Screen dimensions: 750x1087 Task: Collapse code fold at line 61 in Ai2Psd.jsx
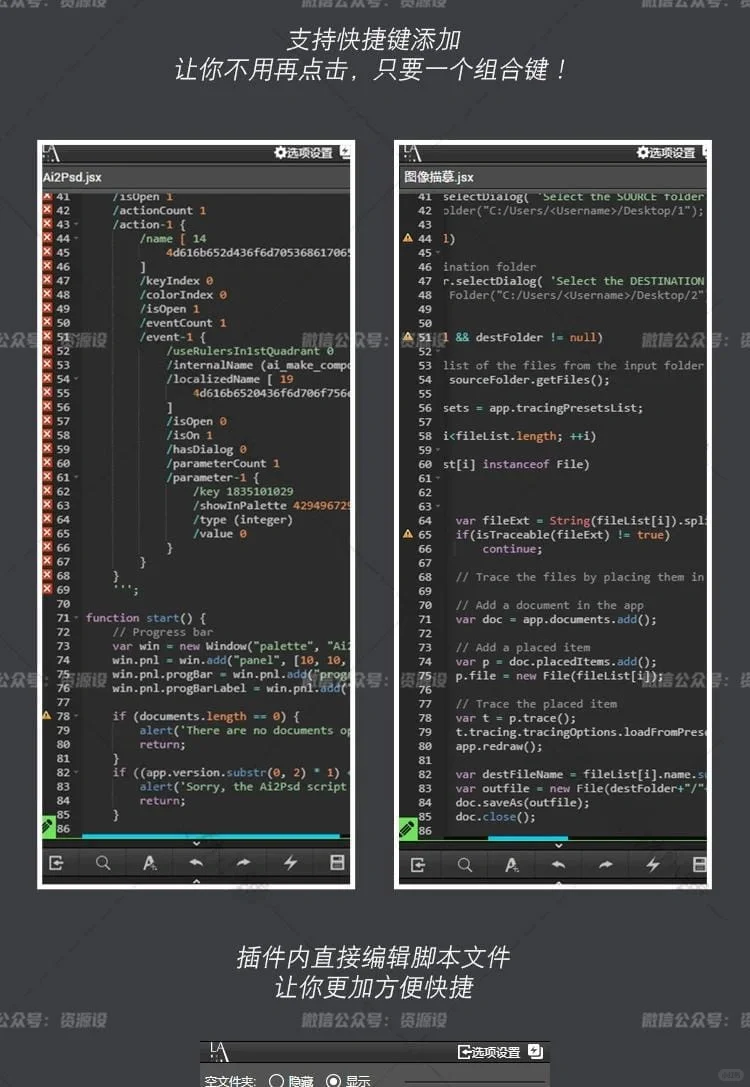pyautogui.click(x=76, y=478)
